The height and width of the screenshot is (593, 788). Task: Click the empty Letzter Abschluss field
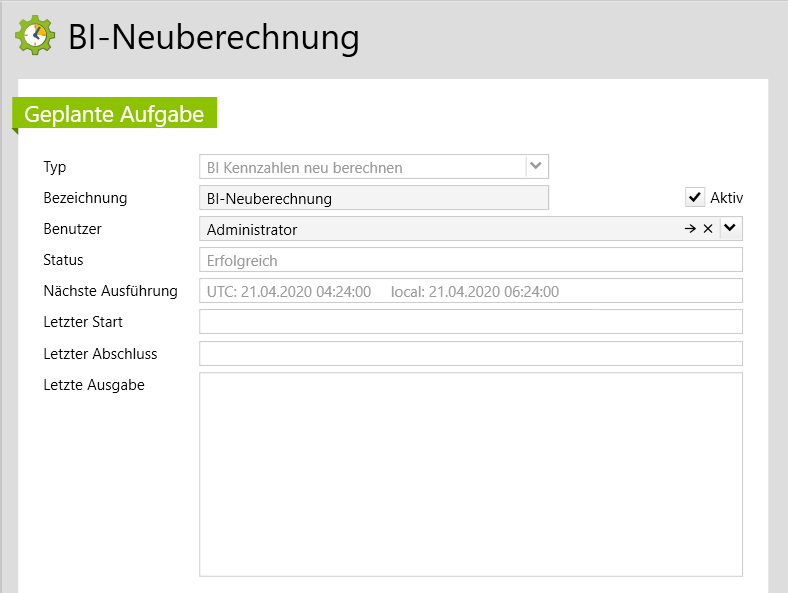(470, 354)
